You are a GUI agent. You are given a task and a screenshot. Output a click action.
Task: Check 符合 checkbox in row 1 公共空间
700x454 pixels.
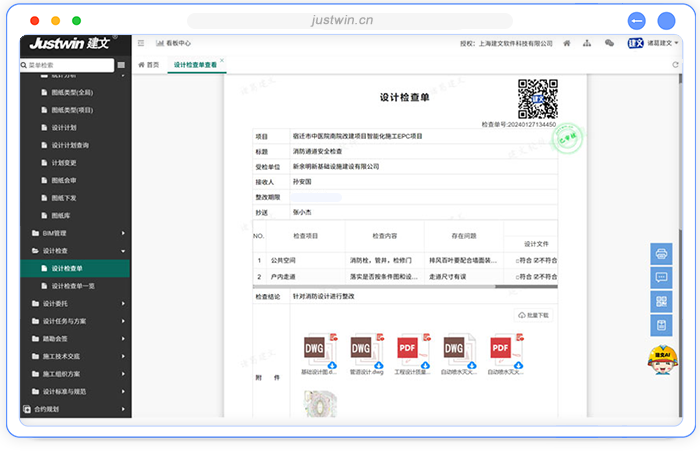pos(517,260)
